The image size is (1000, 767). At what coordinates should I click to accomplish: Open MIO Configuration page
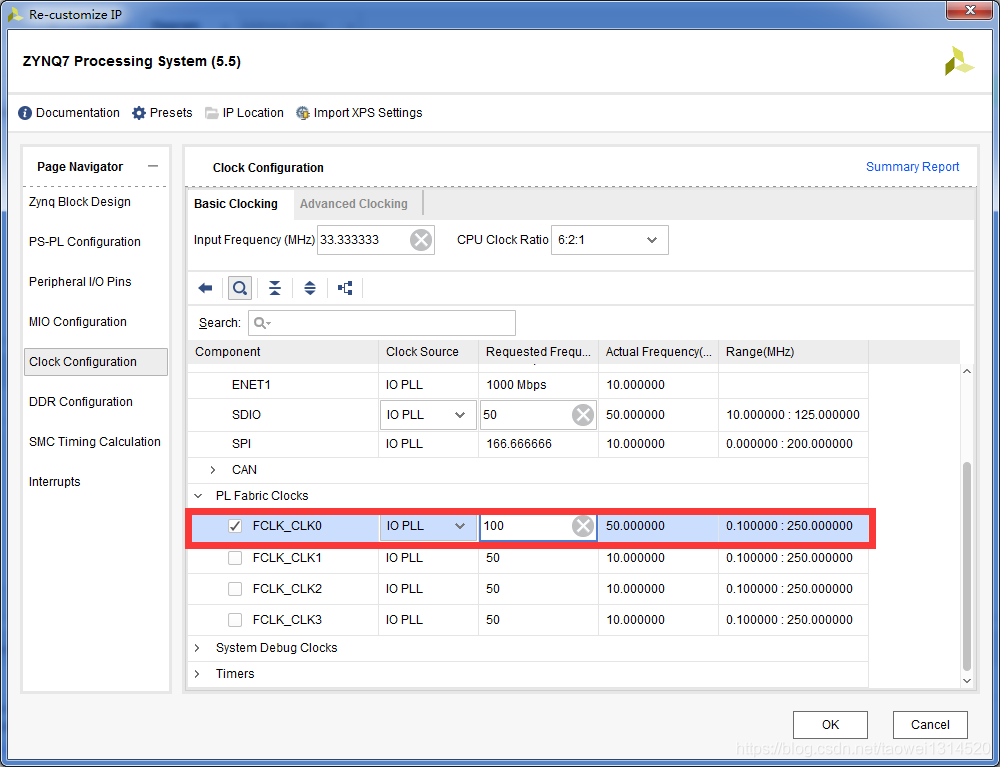pos(78,322)
